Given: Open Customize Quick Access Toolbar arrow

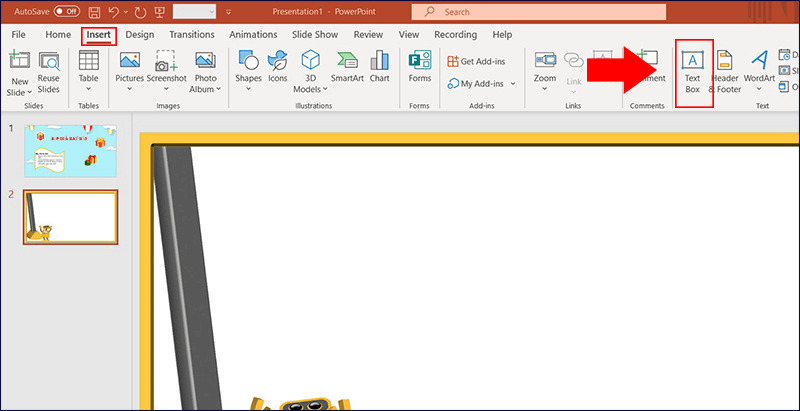Looking at the screenshot, I should (229, 12).
